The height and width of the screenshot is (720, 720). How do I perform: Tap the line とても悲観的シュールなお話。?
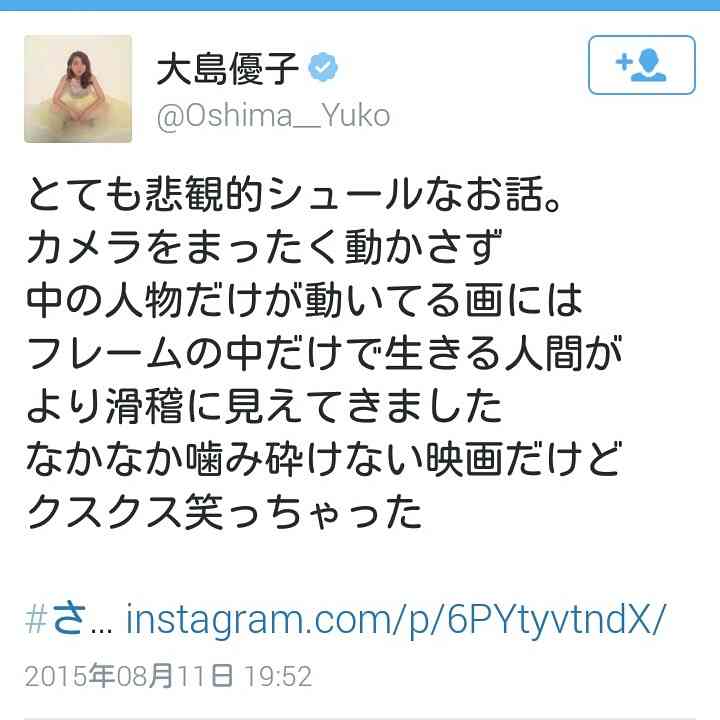click(x=294, y=194)
